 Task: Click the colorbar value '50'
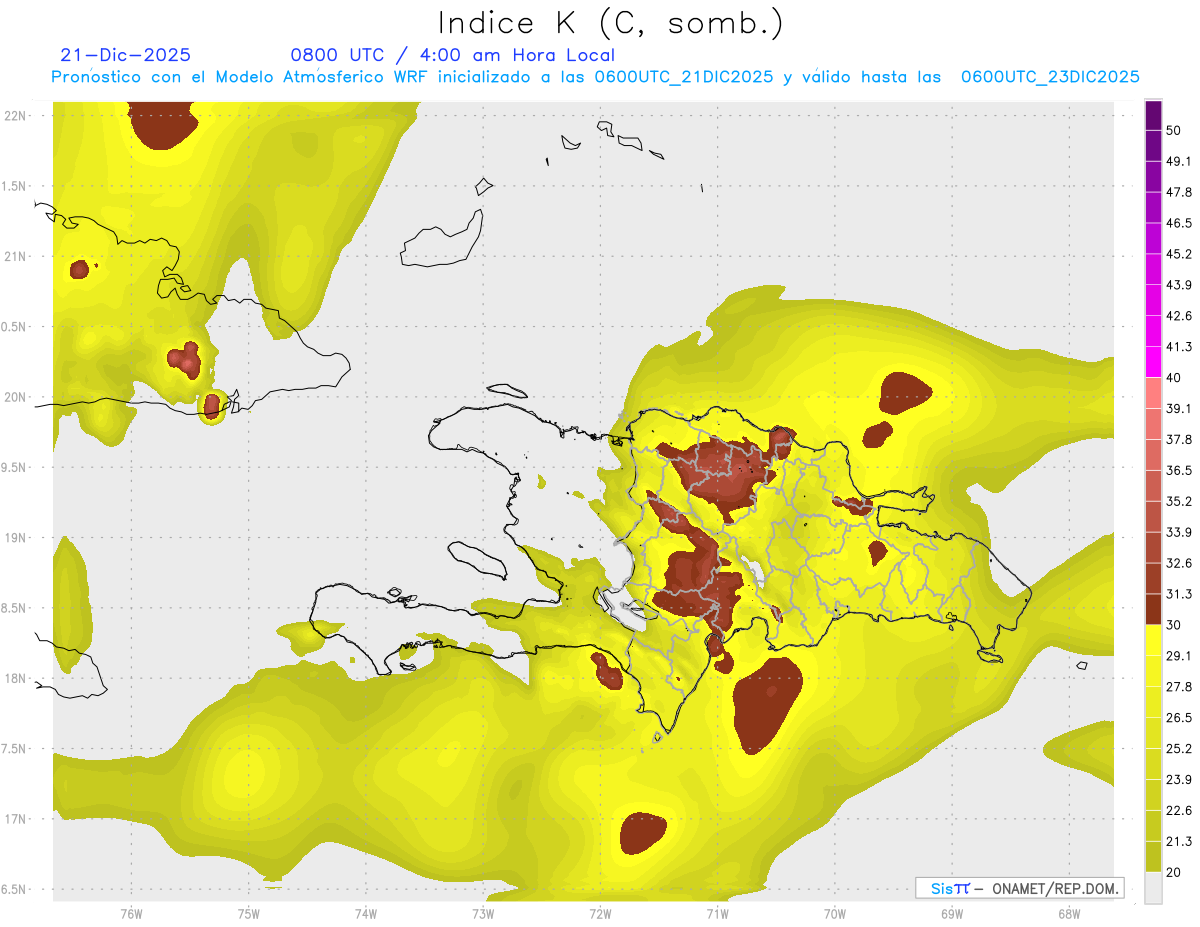tap(1174, 131)
